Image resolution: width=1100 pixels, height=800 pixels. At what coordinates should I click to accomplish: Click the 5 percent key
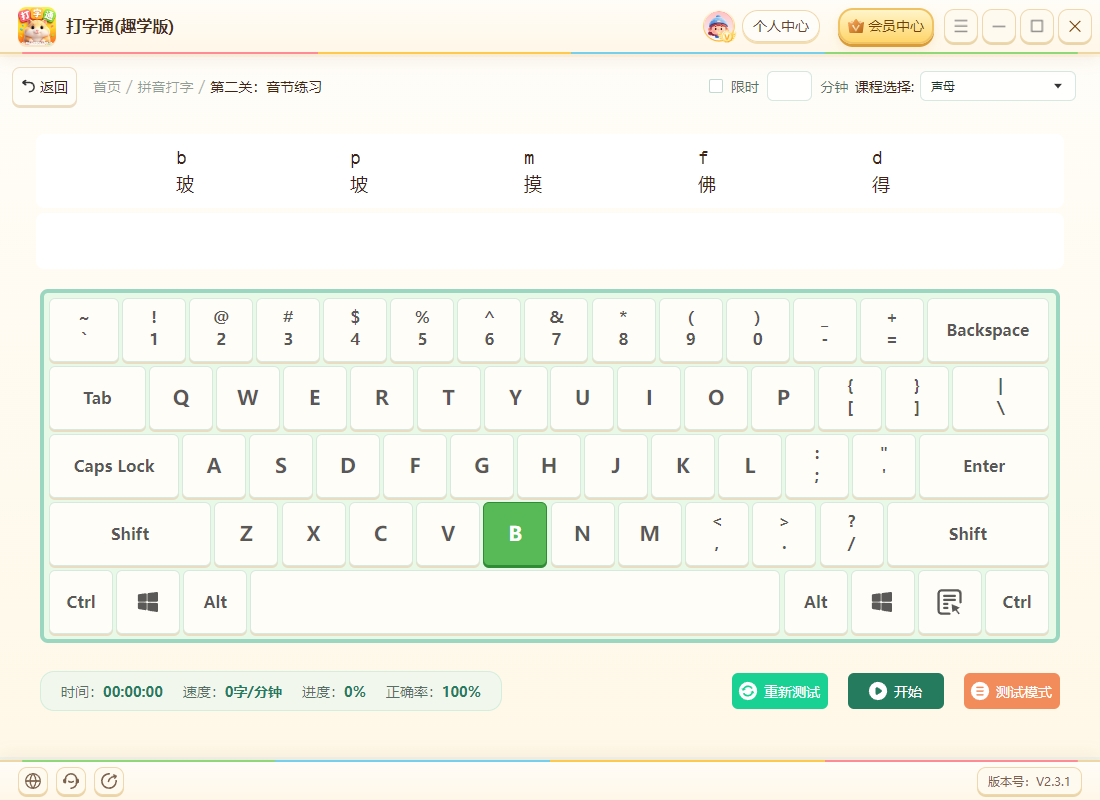[x=422, y=330]
